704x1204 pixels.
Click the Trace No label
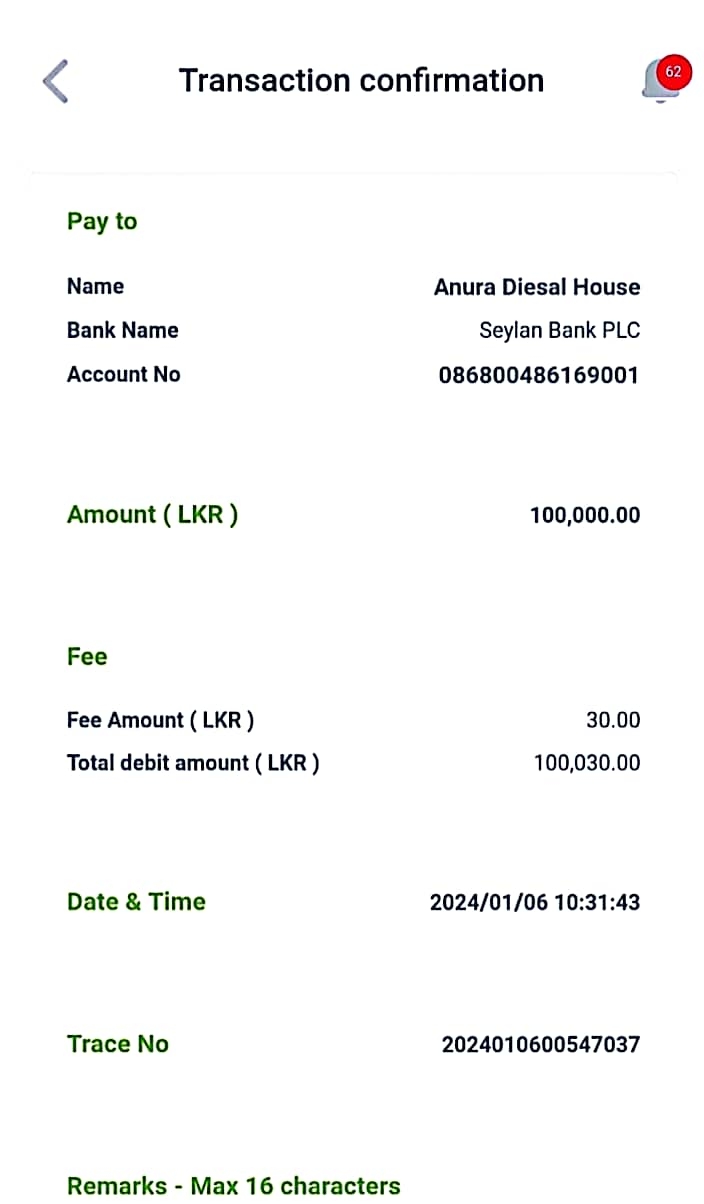(117, 1044)
